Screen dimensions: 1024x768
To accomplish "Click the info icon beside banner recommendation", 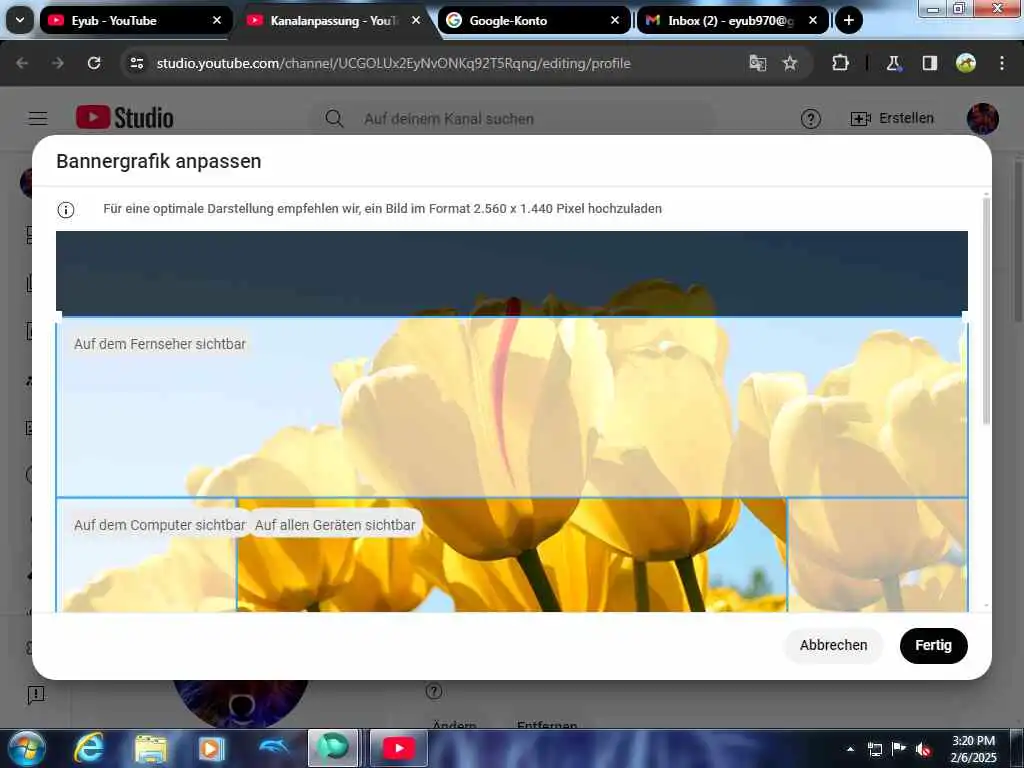I will point(66,210).
